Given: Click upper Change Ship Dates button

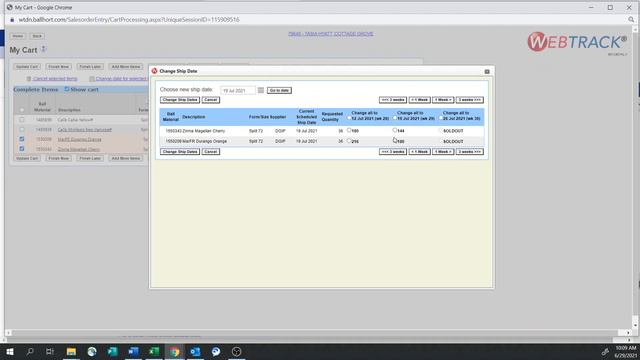Looking at the screenshot, I should click(x=180, y=100).
